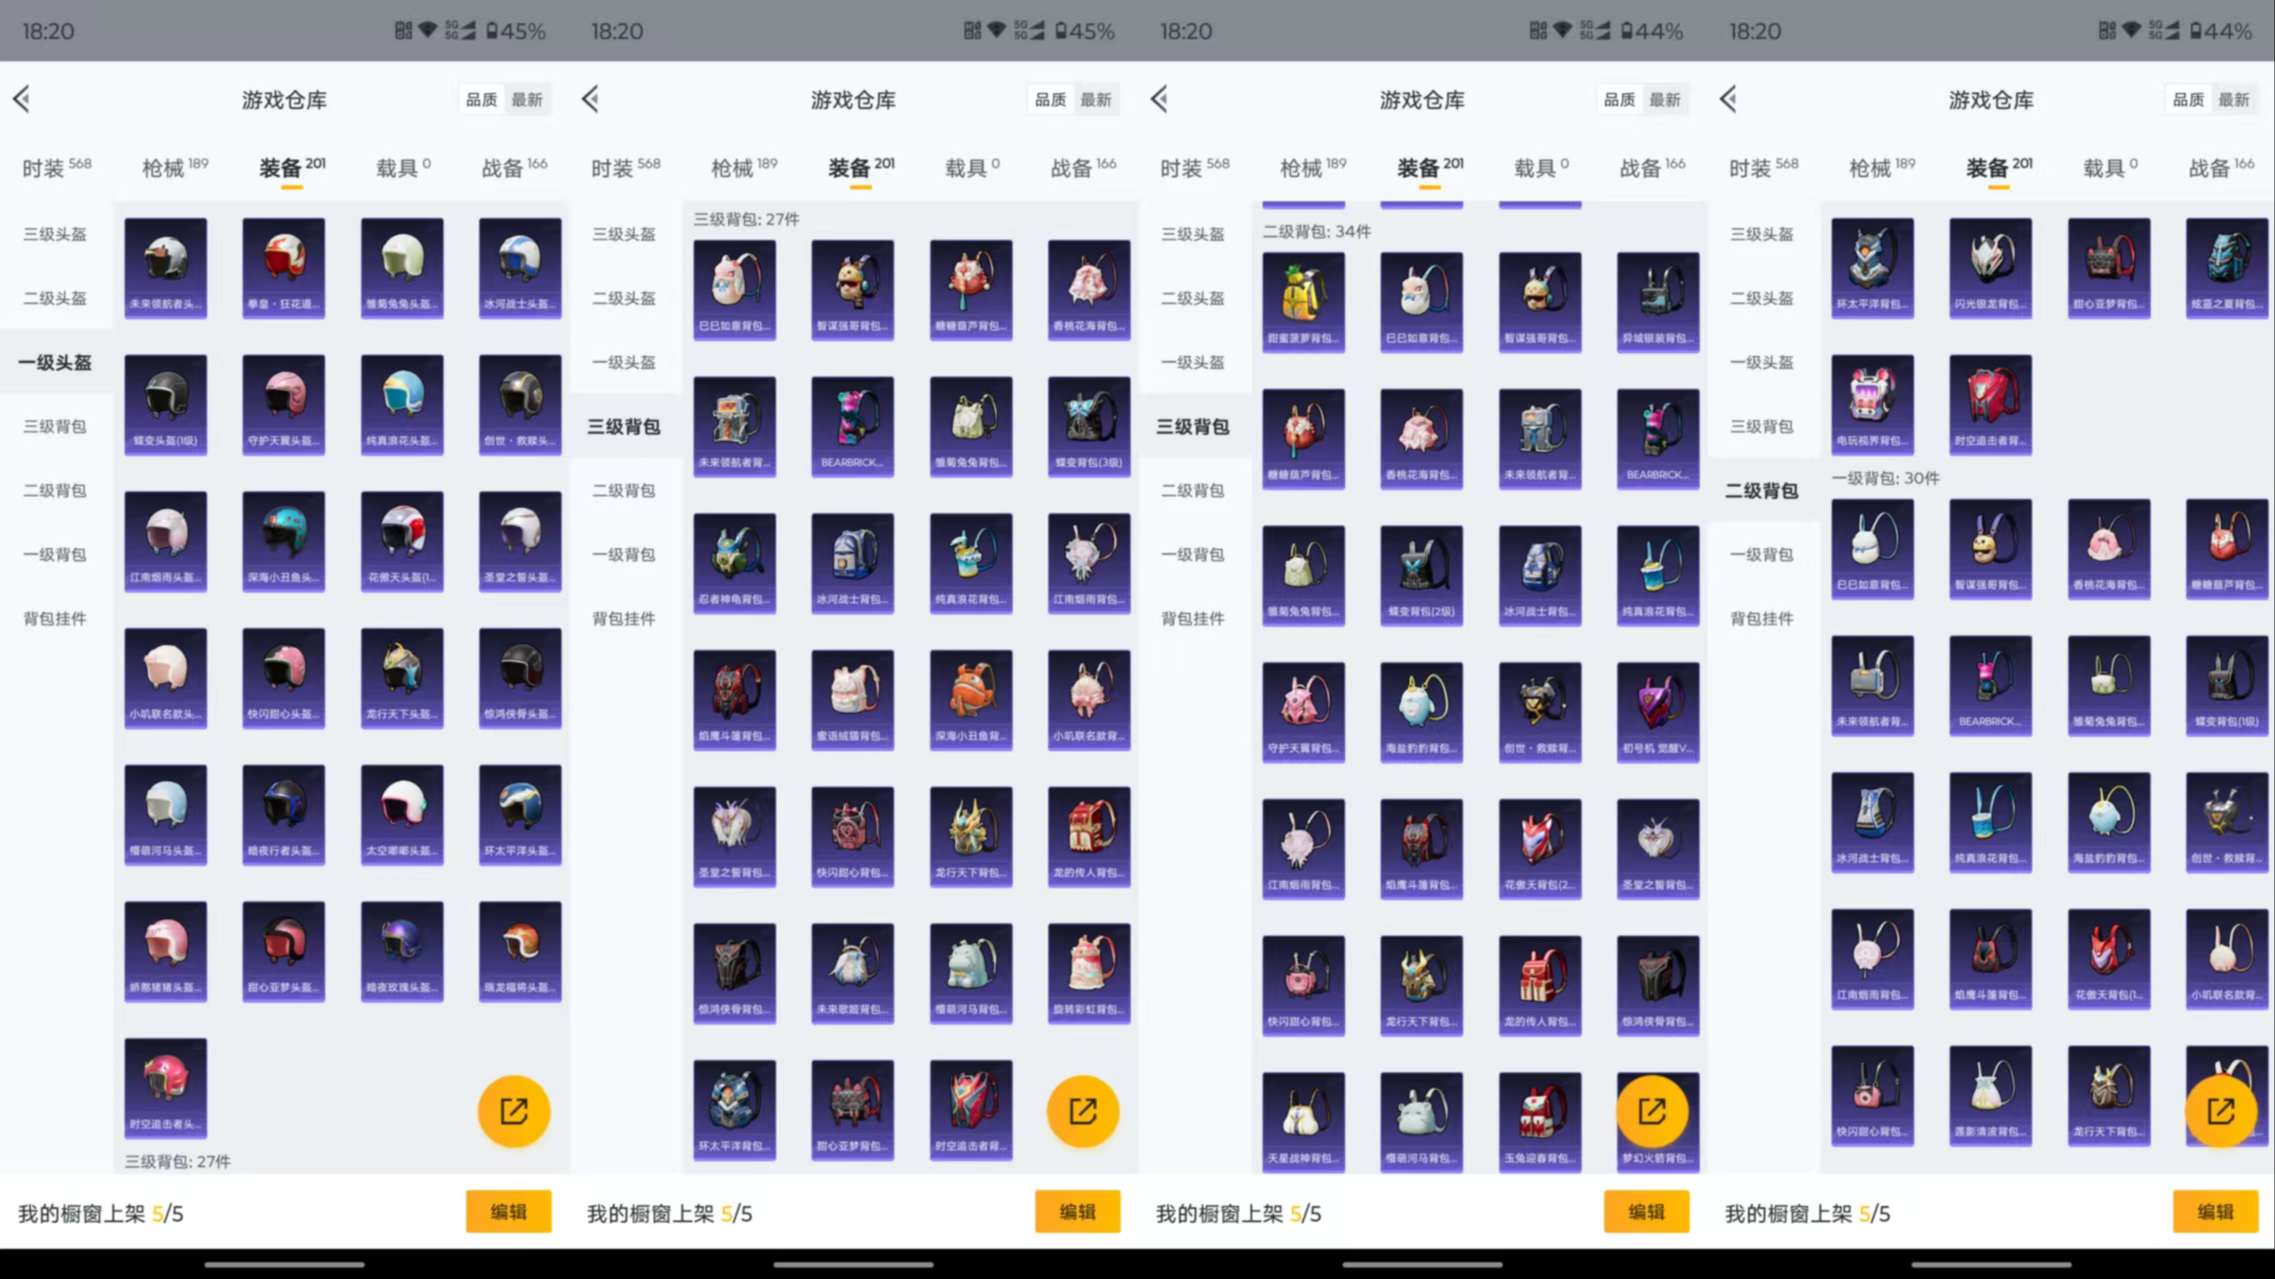Screen dimensions: 2275x1279
Task: Select the 冰河战士背包 backpack icon
Action: coord(852,562)
